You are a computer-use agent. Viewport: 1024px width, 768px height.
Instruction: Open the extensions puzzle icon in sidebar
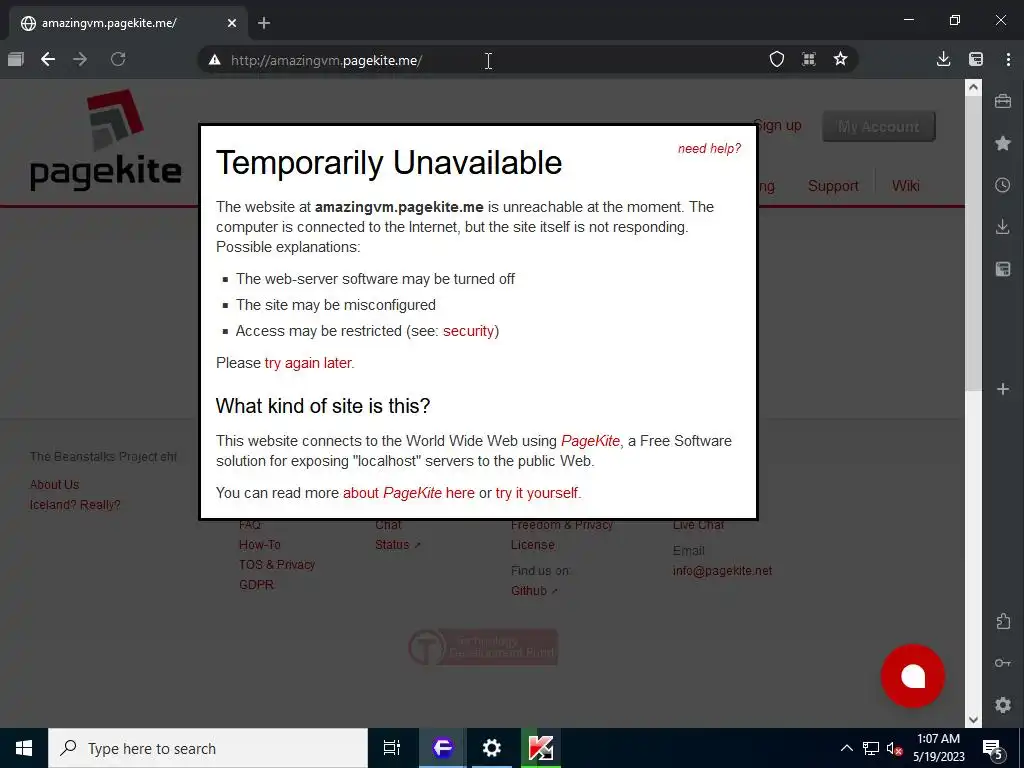(x=1003, y=621)
